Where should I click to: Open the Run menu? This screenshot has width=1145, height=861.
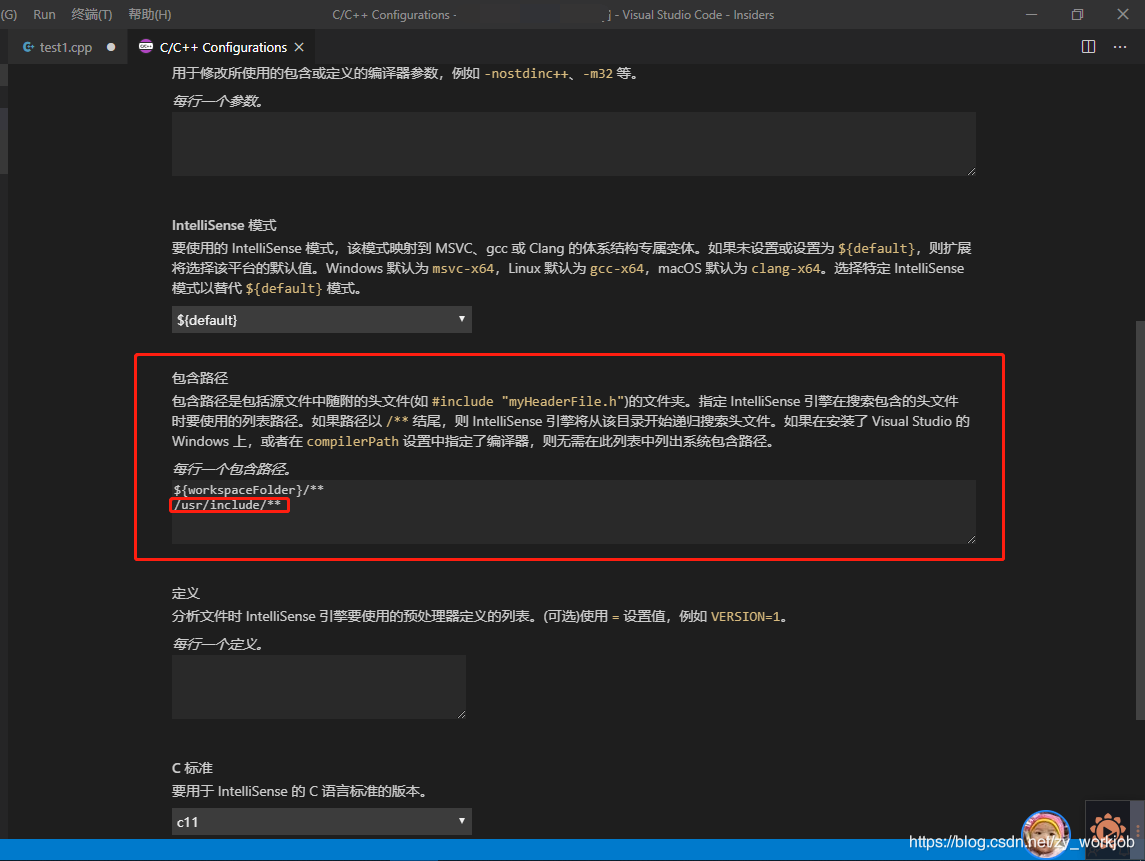point(44,15)
